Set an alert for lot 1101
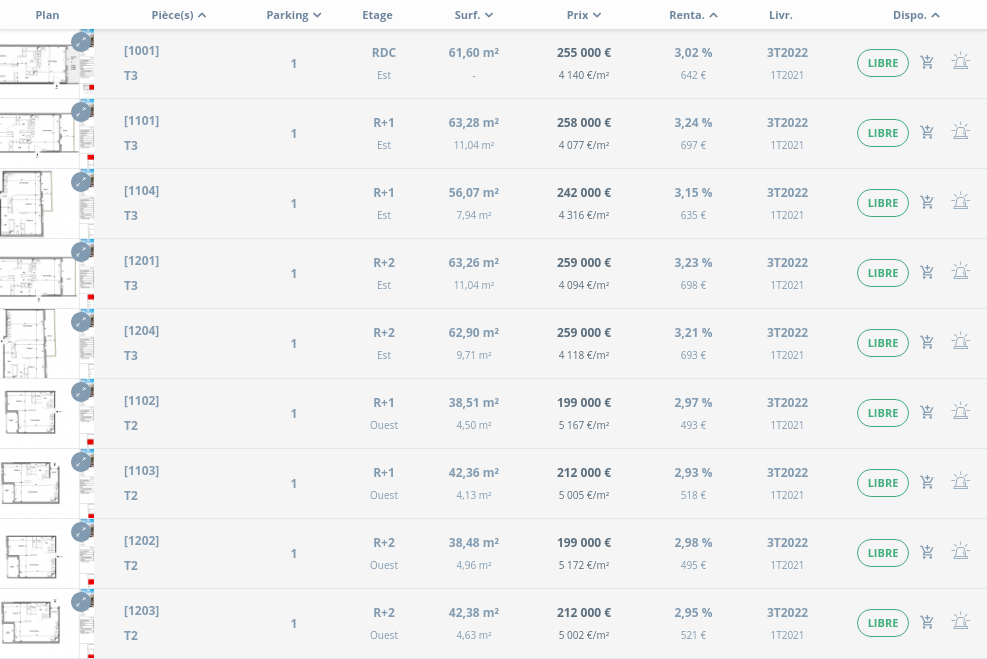Viewport: 987px width, 659px height. [960, 133]
